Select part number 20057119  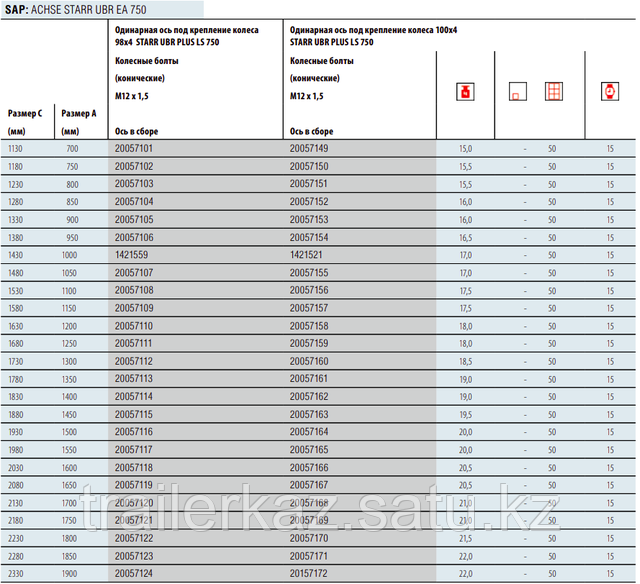[x=134, y=485]
